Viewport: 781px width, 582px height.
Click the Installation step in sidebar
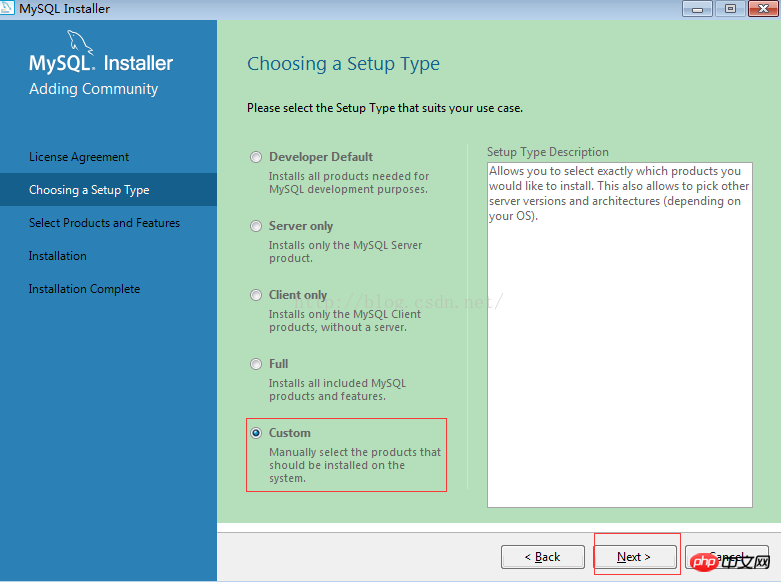(57, 256)
